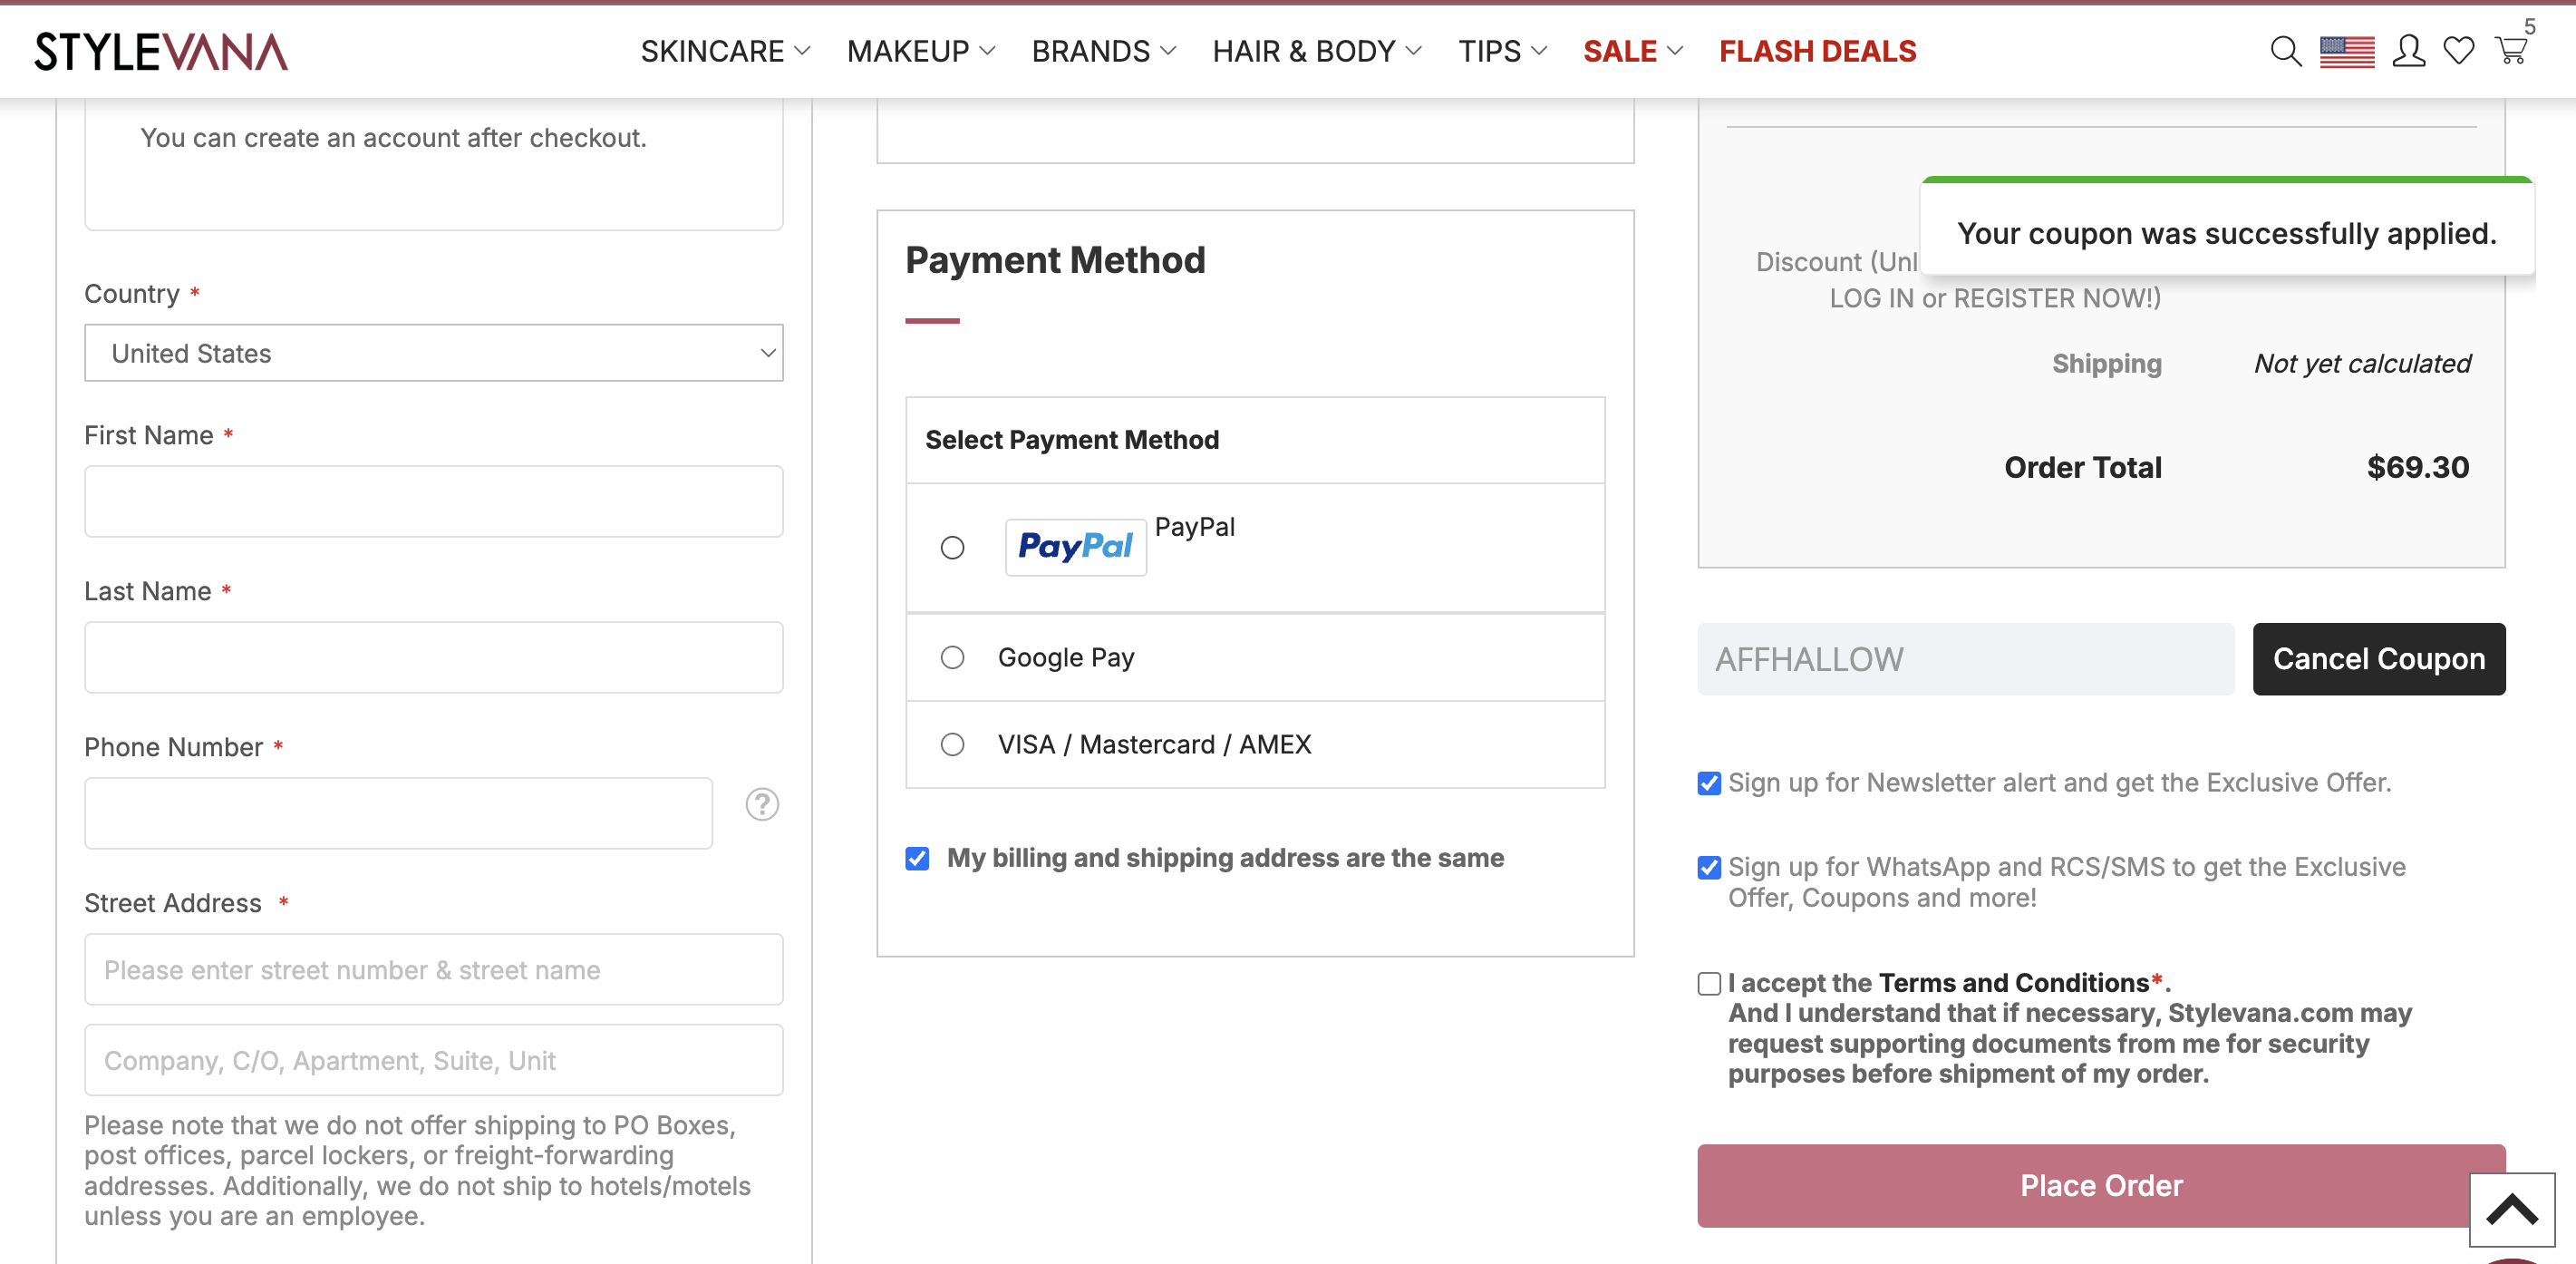Click the $69.30 order total amount
The height and width of the screenshot is (1264, 2576).
2418,467
